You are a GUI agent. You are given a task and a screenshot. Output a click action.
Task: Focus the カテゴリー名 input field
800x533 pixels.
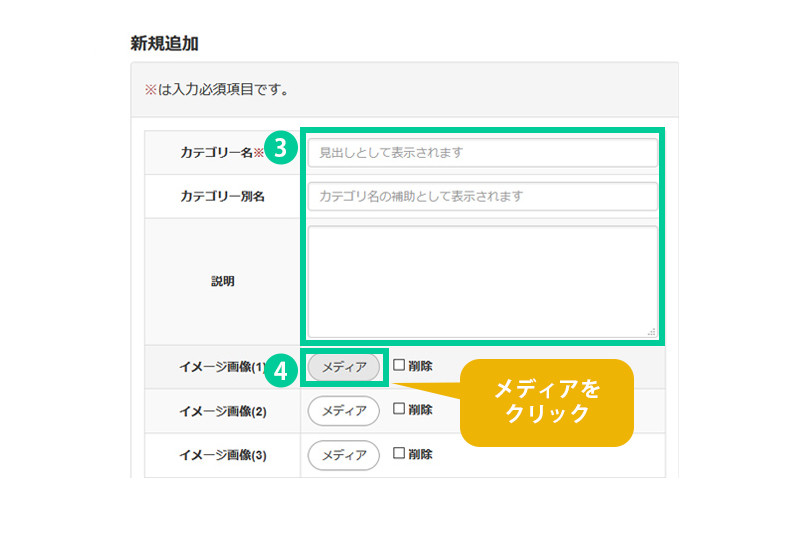(x=482, y=153)
